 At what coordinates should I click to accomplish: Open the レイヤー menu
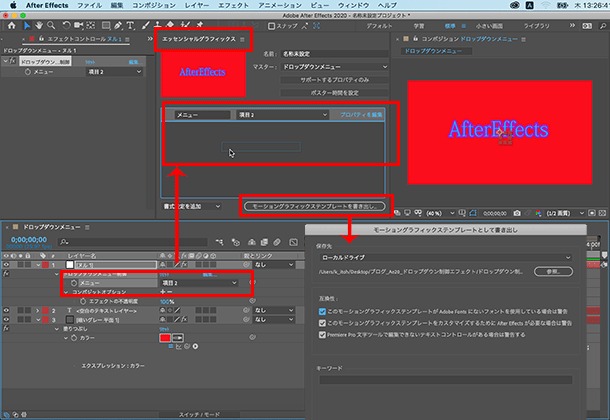tap(196, 5)
